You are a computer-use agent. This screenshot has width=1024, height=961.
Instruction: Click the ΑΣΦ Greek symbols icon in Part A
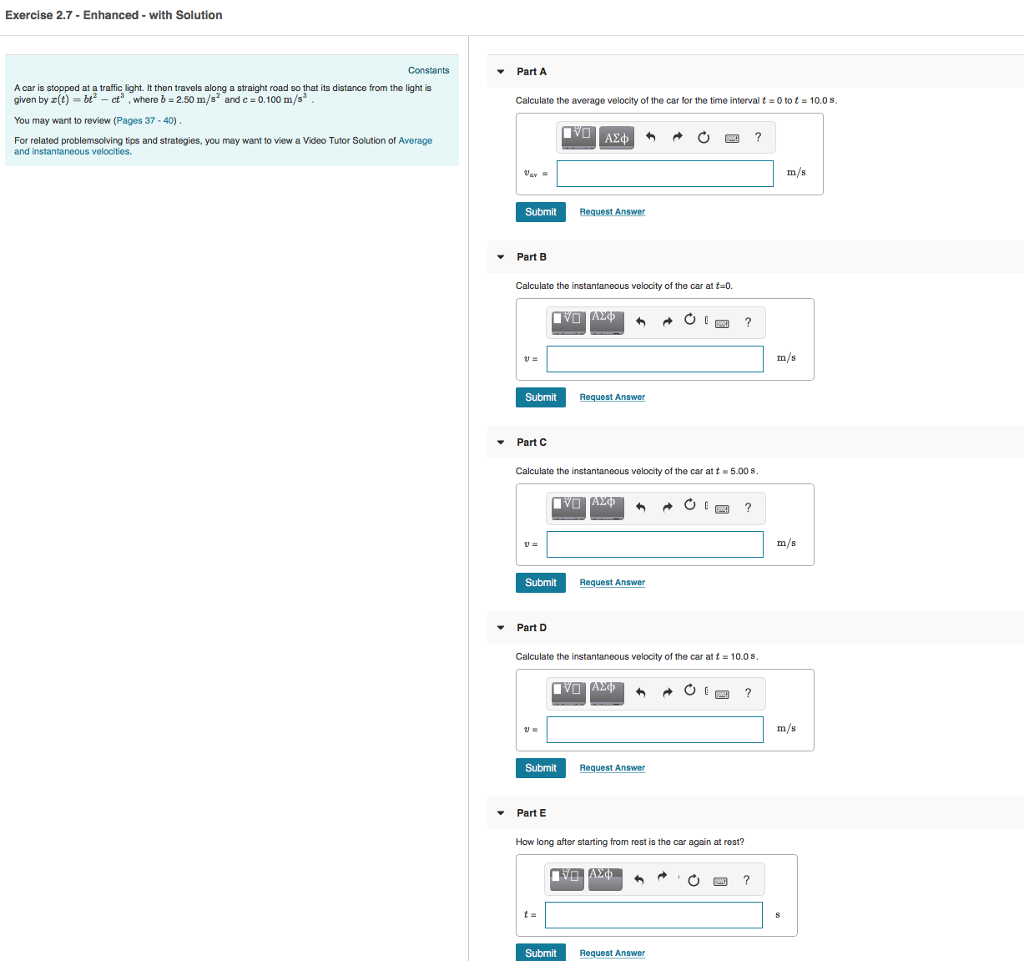[616, 138]
